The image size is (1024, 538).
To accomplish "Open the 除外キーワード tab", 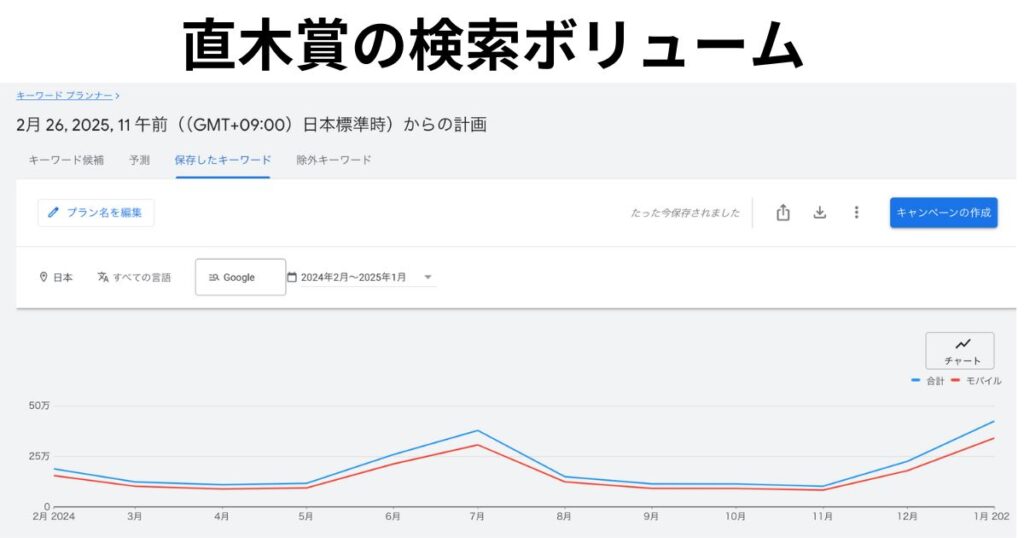I will [x=334, y=160].
